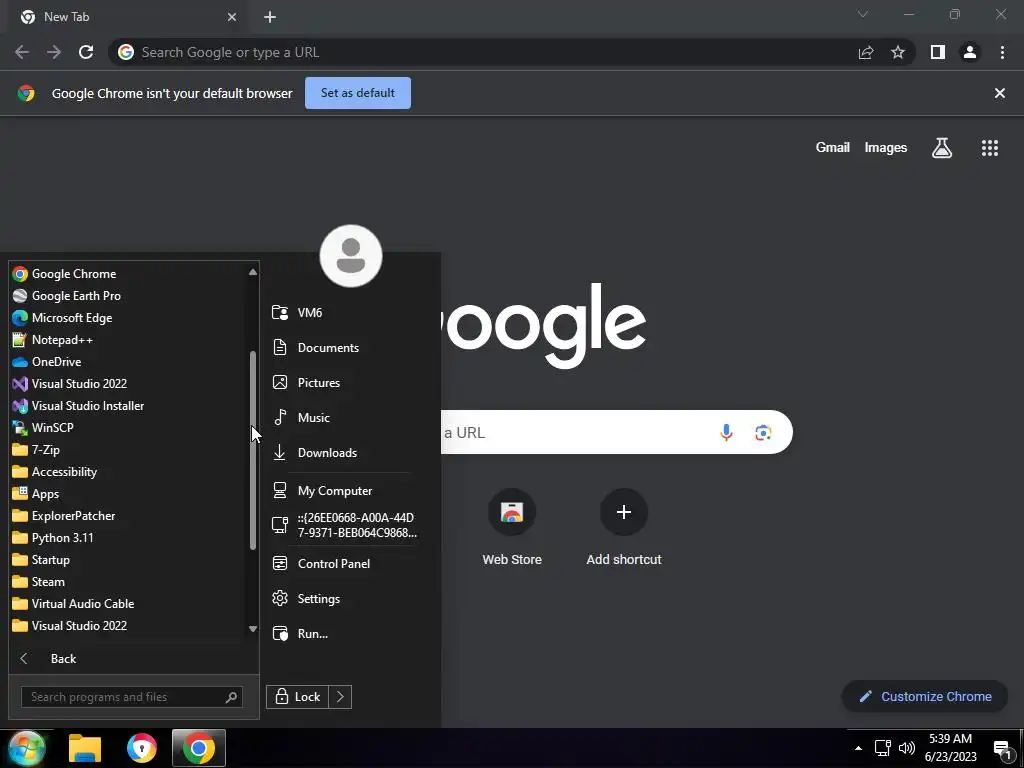
Task: Click the volume icon in system tray
Action: [906, 748]
